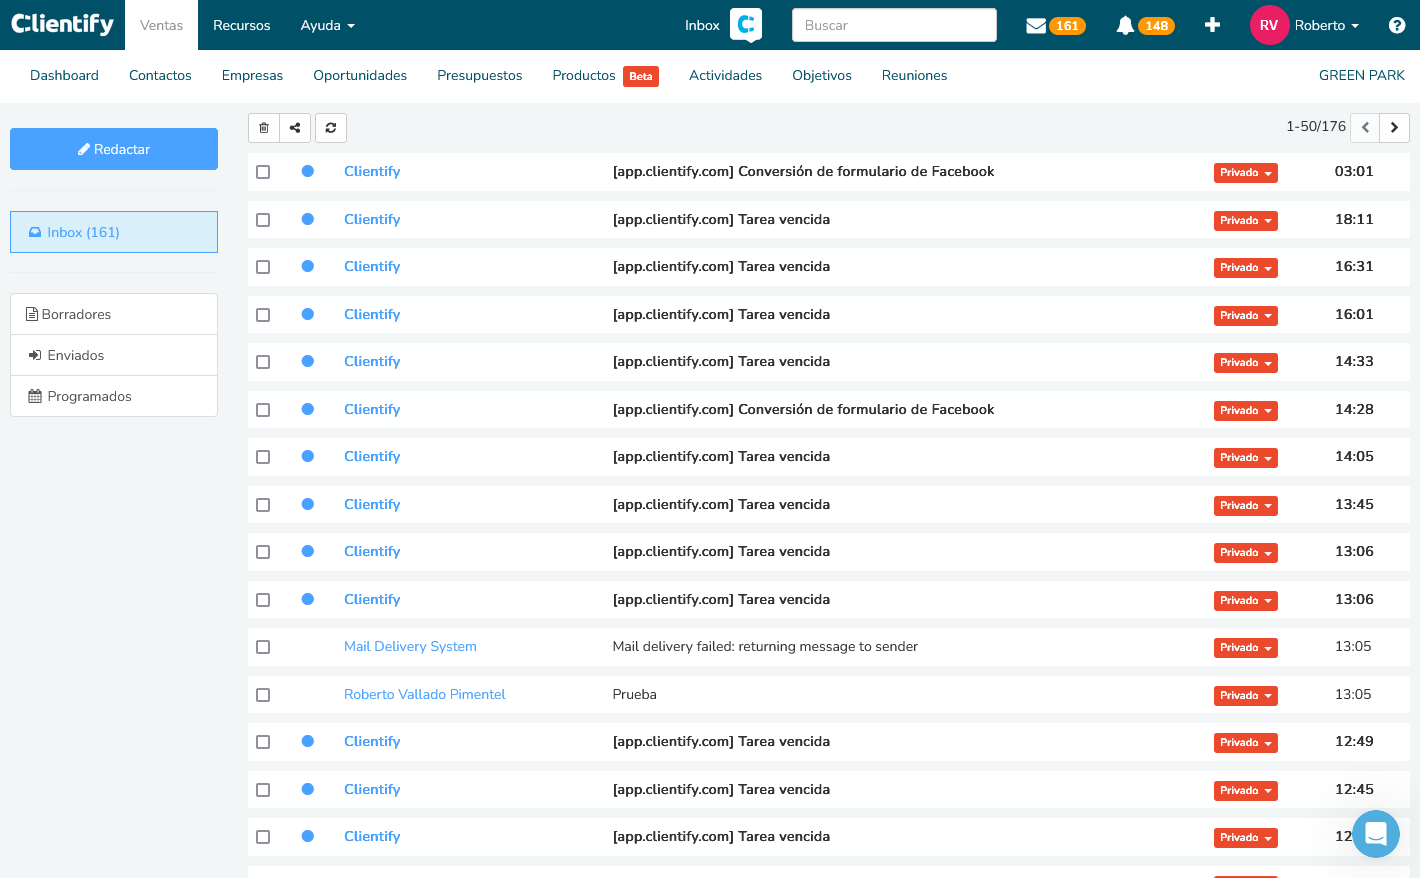Open the envelope mail counter icon
Viewport: 1420px width, 878px height.
[x=1036, y=26]
